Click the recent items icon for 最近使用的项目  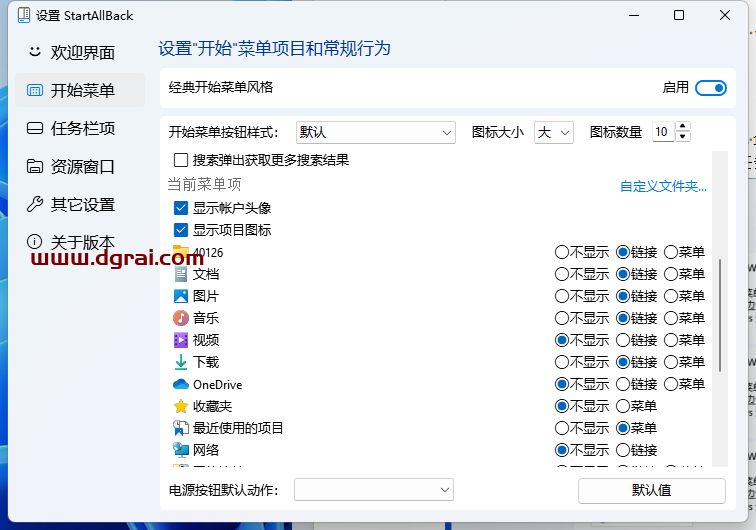click(181, 428)
